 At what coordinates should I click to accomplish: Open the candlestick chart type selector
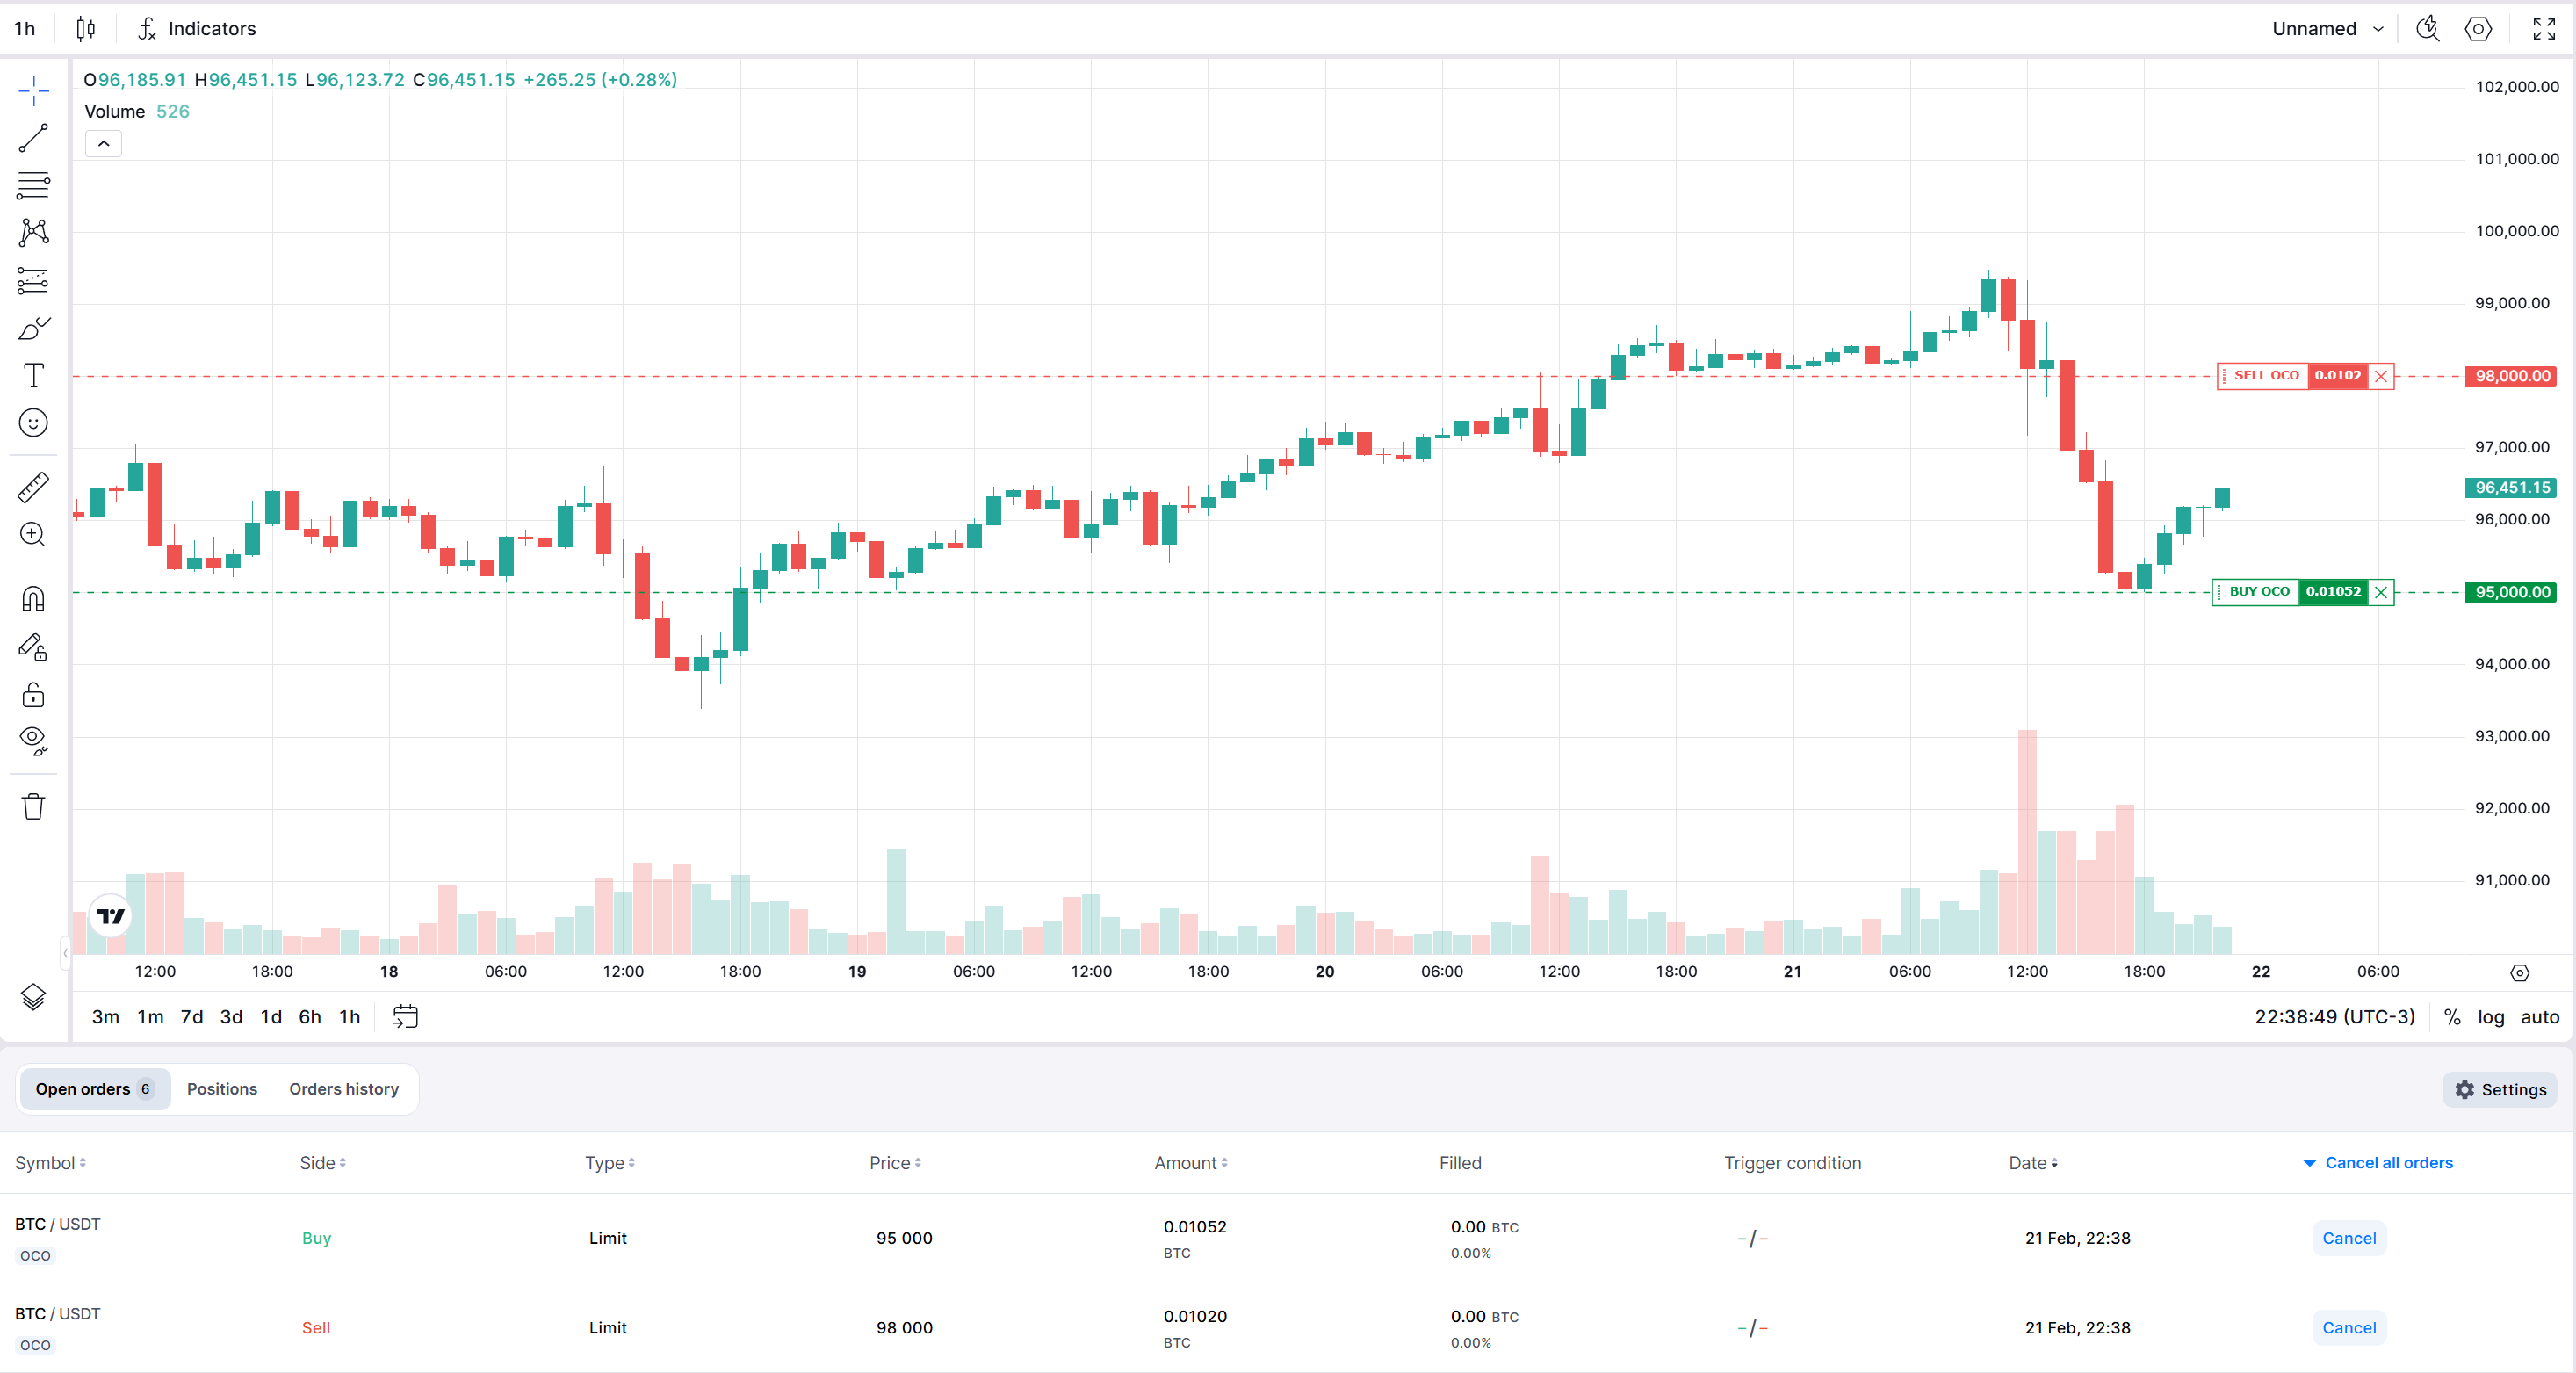pos(86,29)
